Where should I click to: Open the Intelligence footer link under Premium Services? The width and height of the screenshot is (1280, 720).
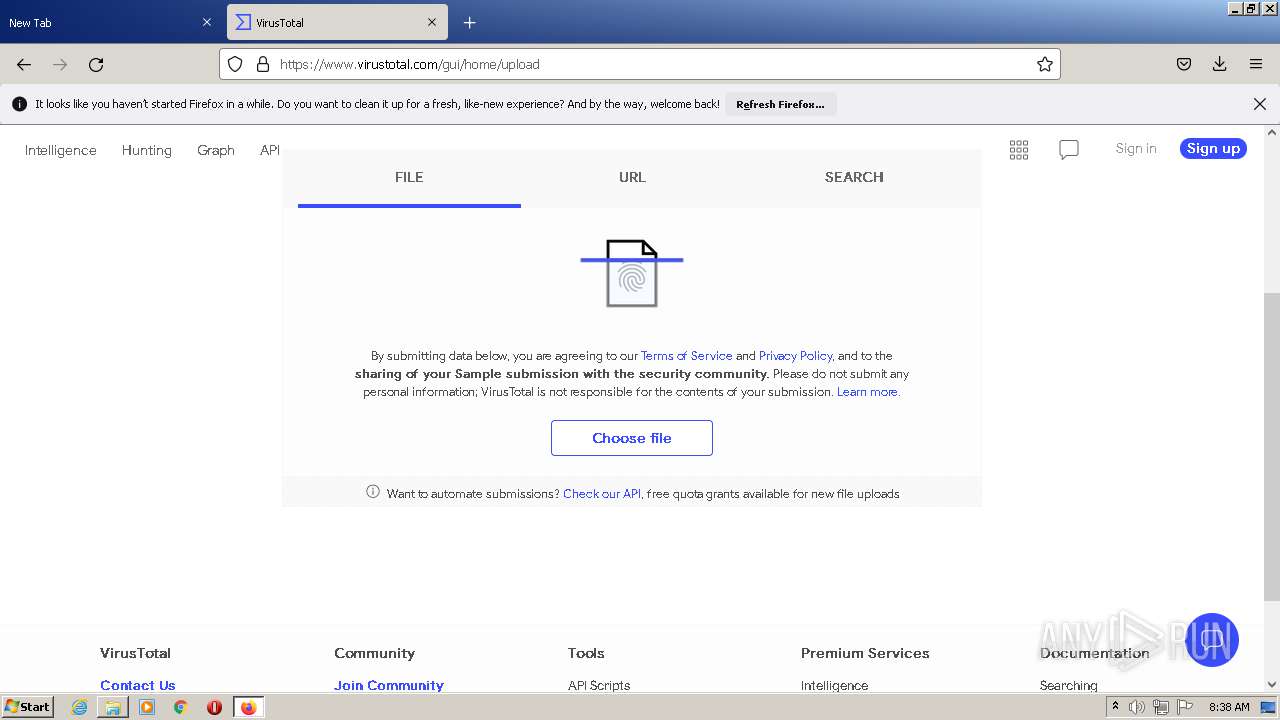coord(834,685)
